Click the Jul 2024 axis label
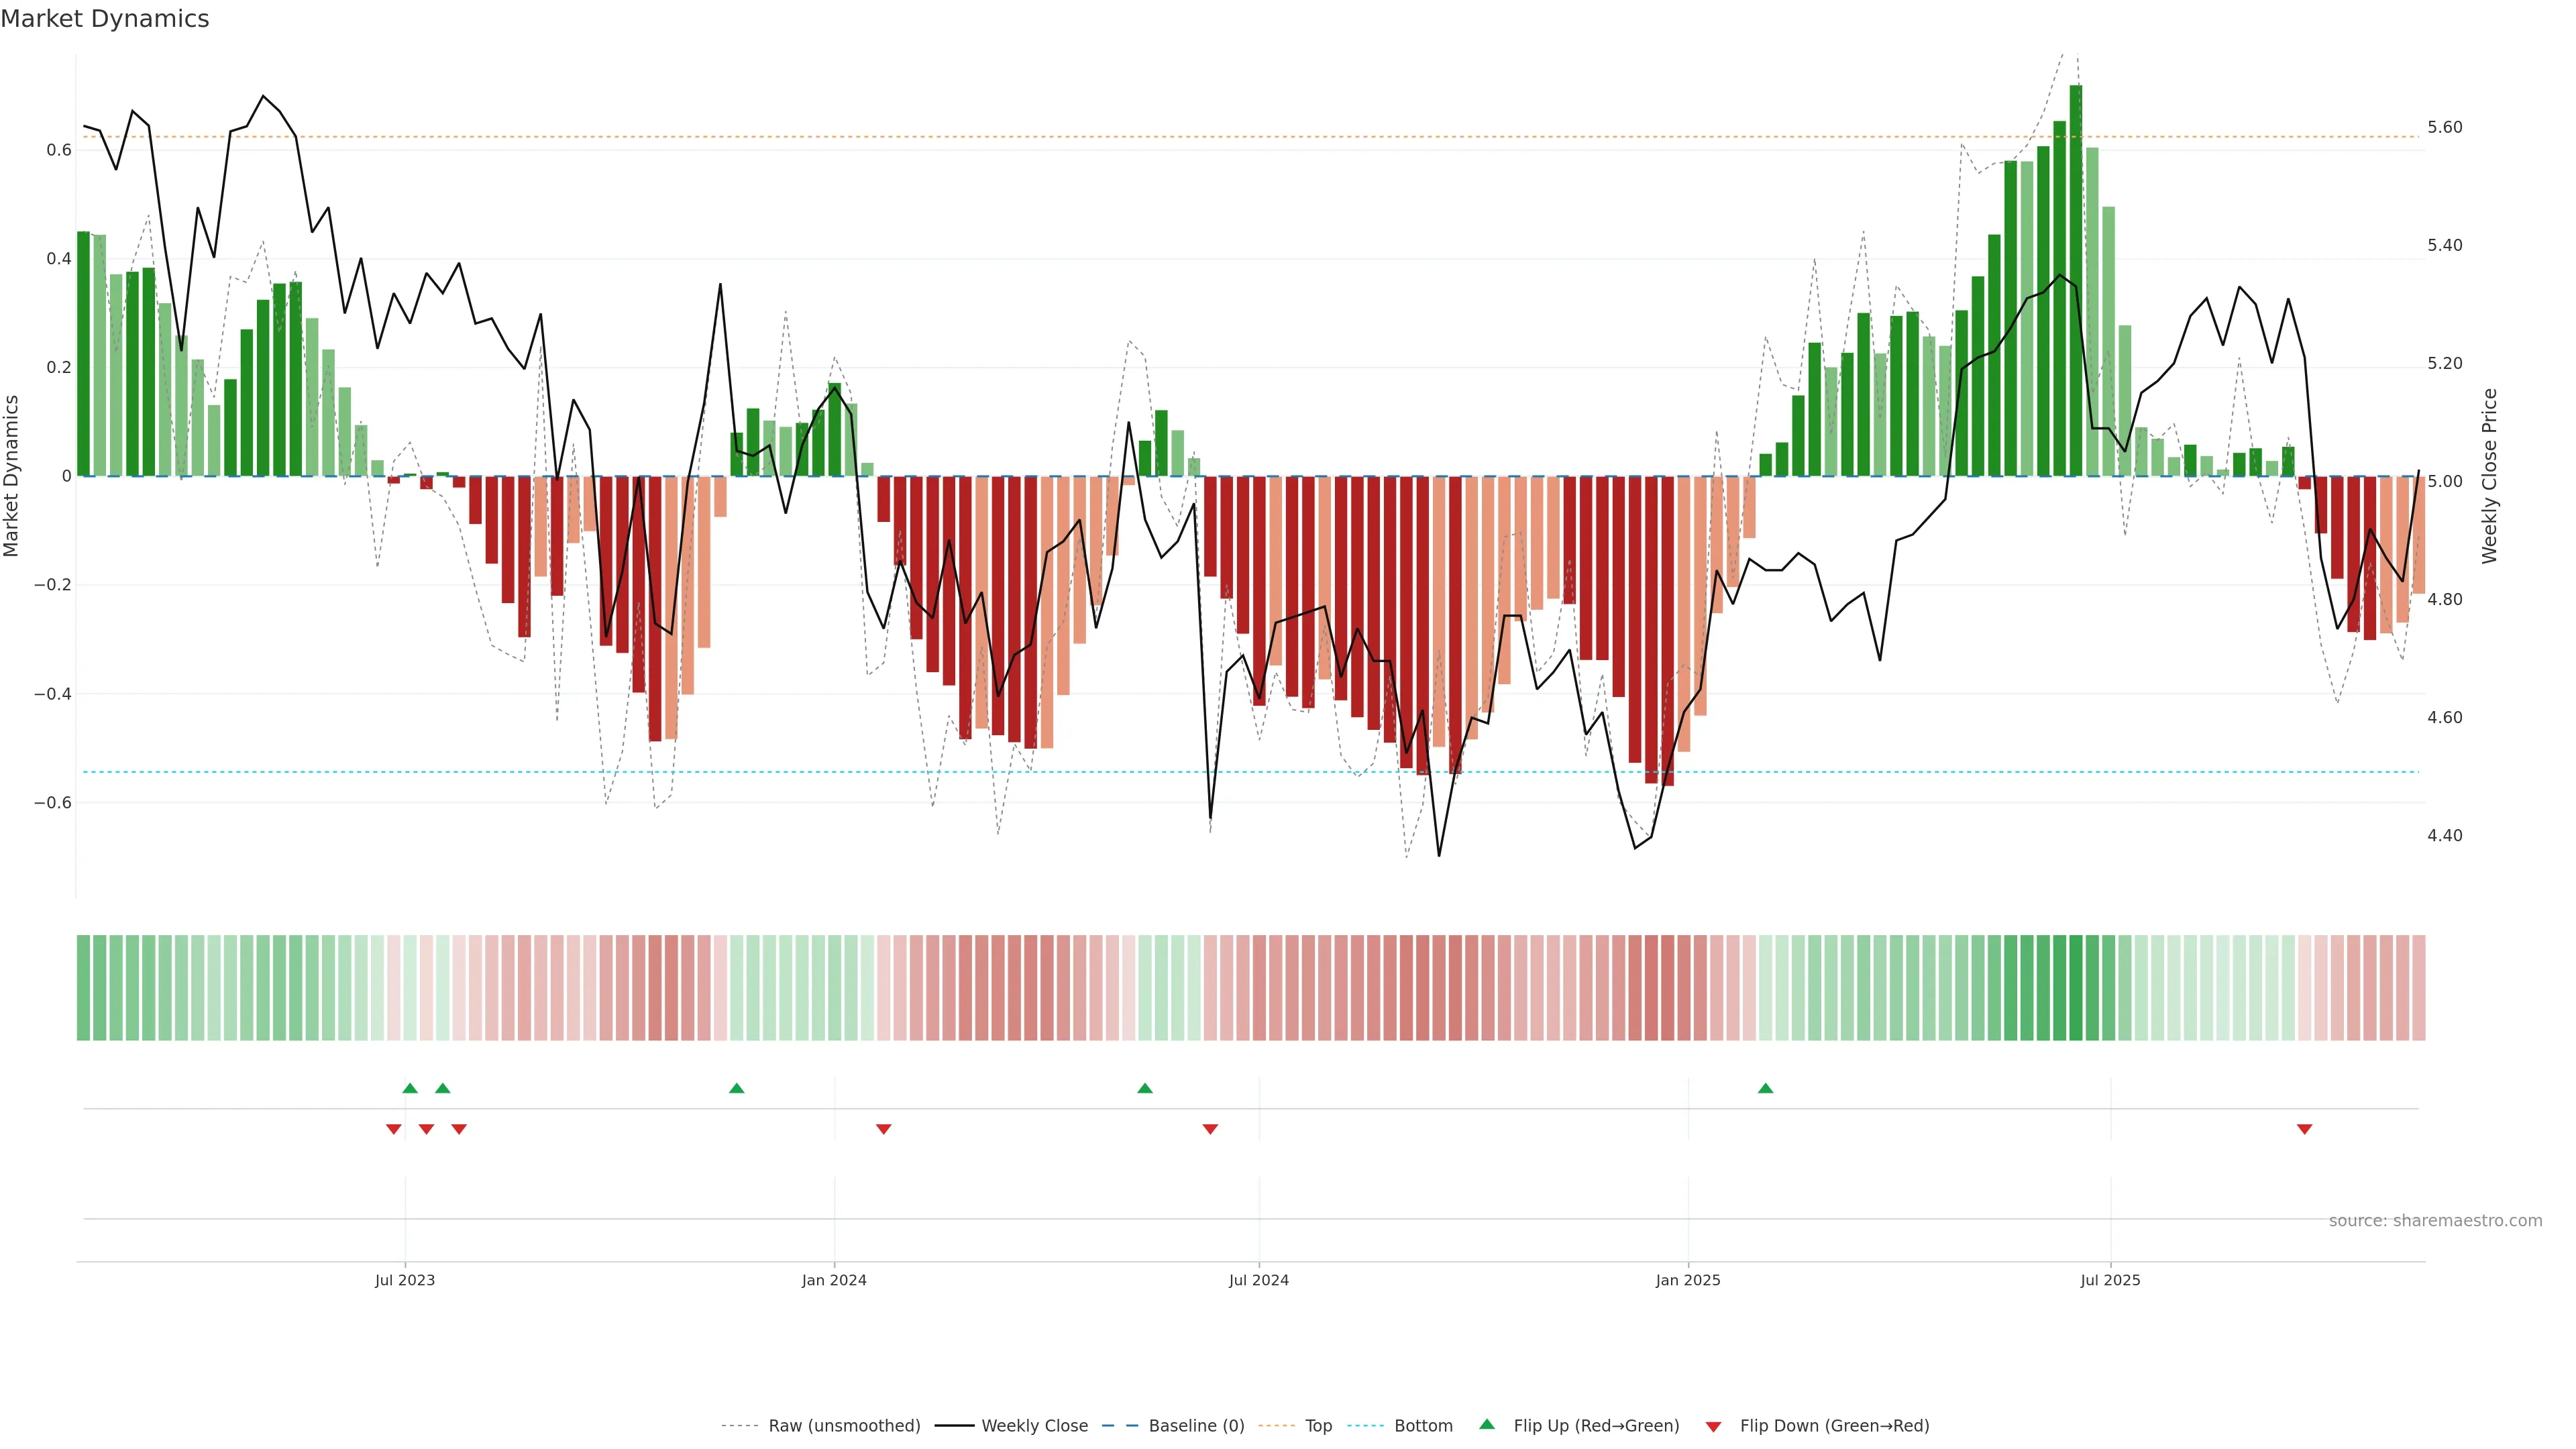 [x=1258, y=1280]
